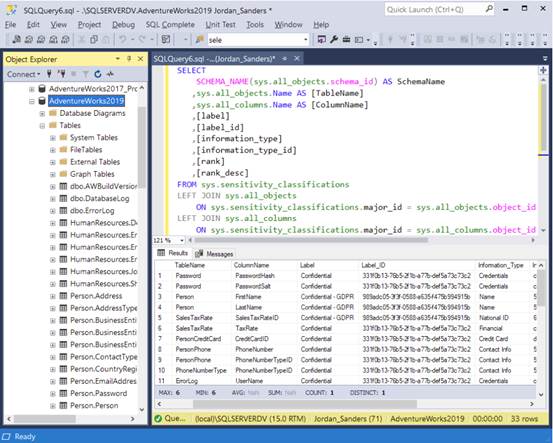Switch to the Results tab

pos(173,253)
